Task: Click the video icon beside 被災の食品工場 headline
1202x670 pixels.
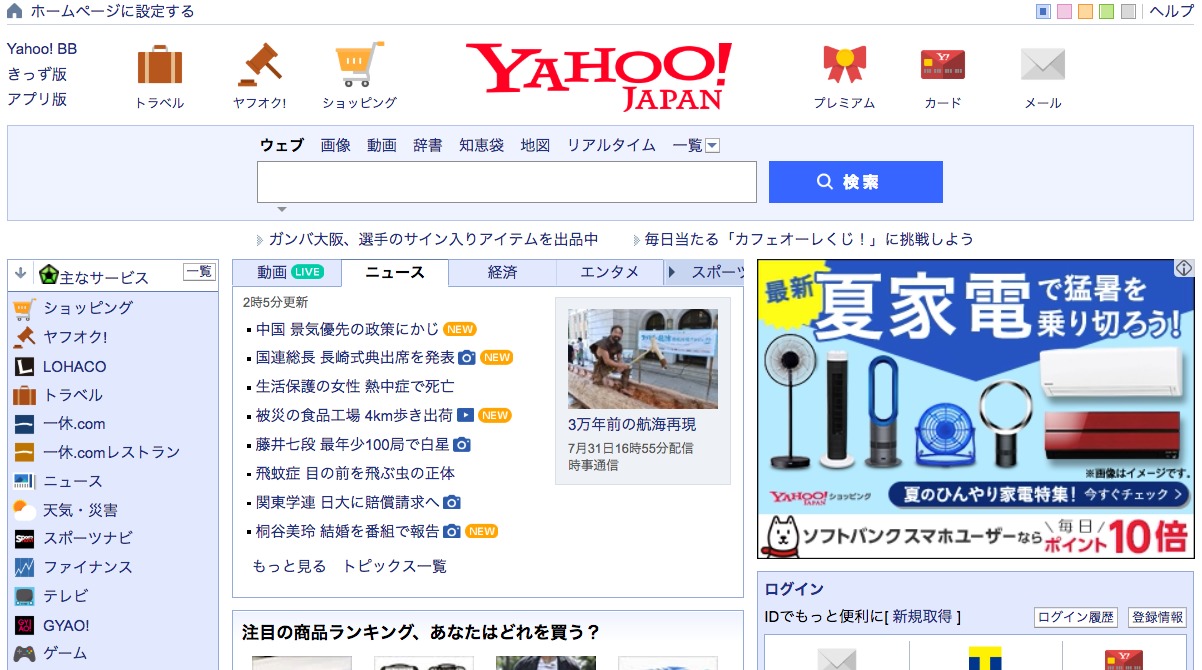Action: coord(465,415)
